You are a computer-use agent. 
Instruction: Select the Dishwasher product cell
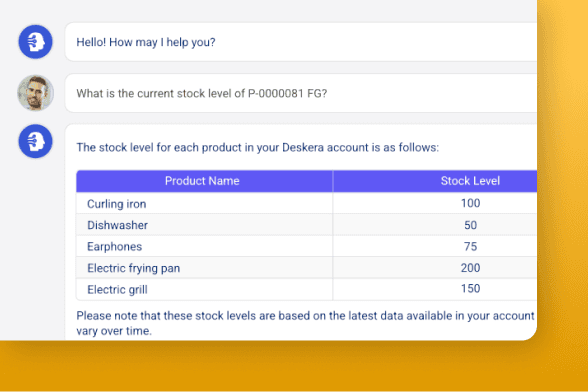pyautogui.click(x=204, y=225)
